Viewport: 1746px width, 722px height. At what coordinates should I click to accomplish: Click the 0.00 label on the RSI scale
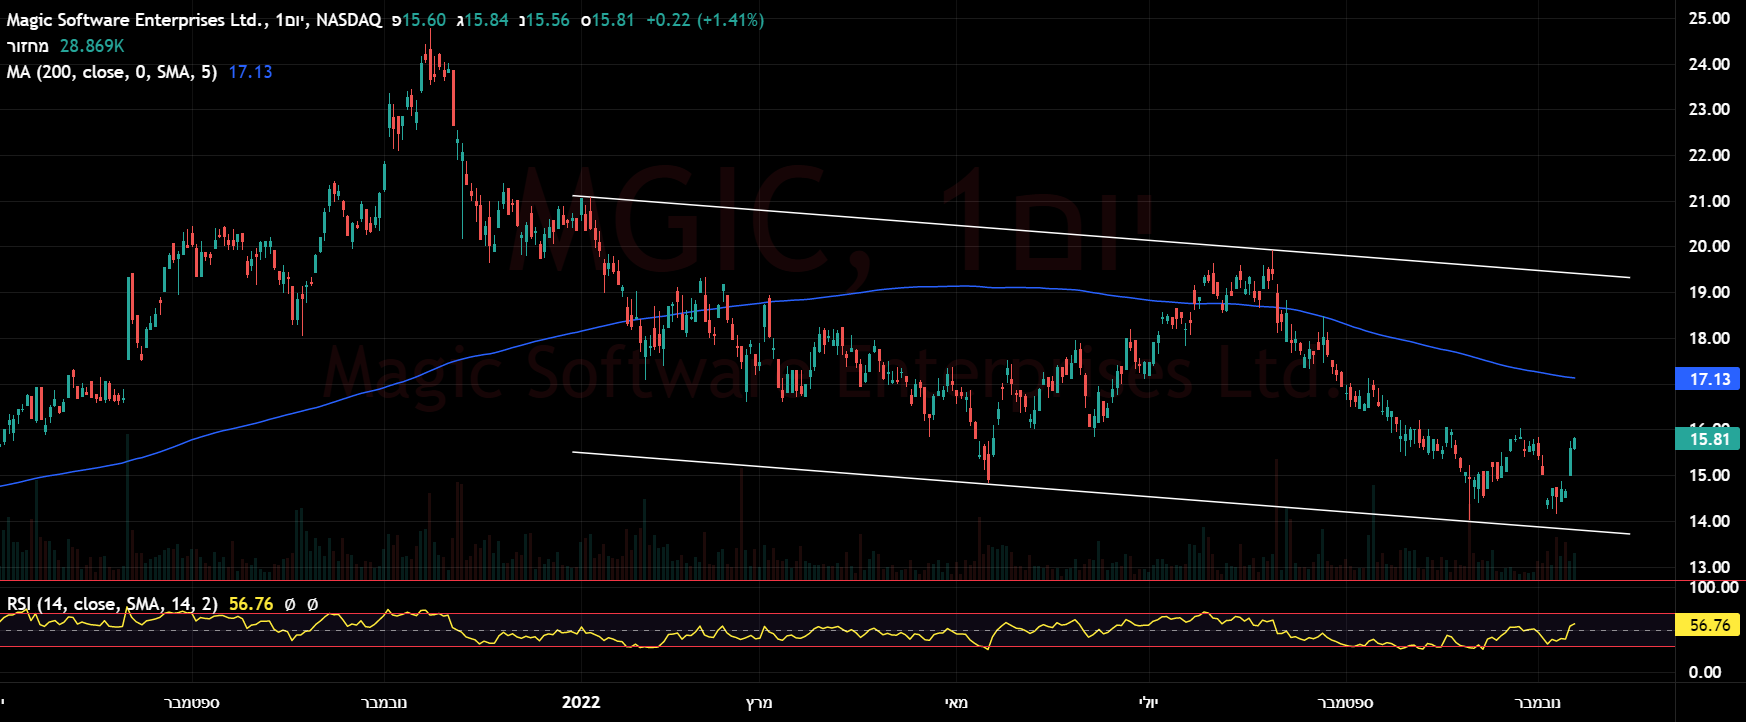(1705, 672)
